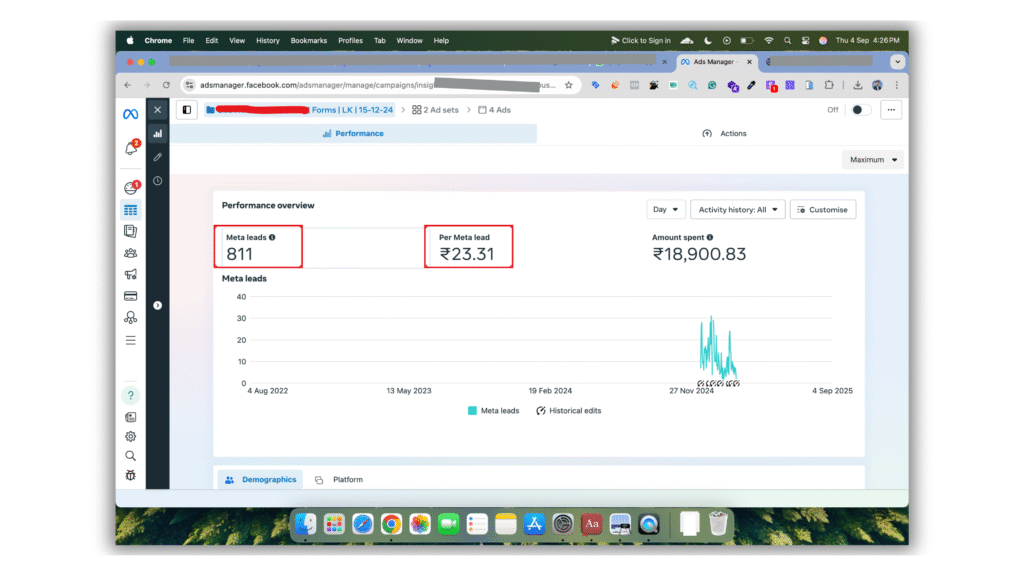The height and width of the screenshot is (576, 1024).
Task: Toggle the campaign Off/On switch
Action: [x=860, y=110]
